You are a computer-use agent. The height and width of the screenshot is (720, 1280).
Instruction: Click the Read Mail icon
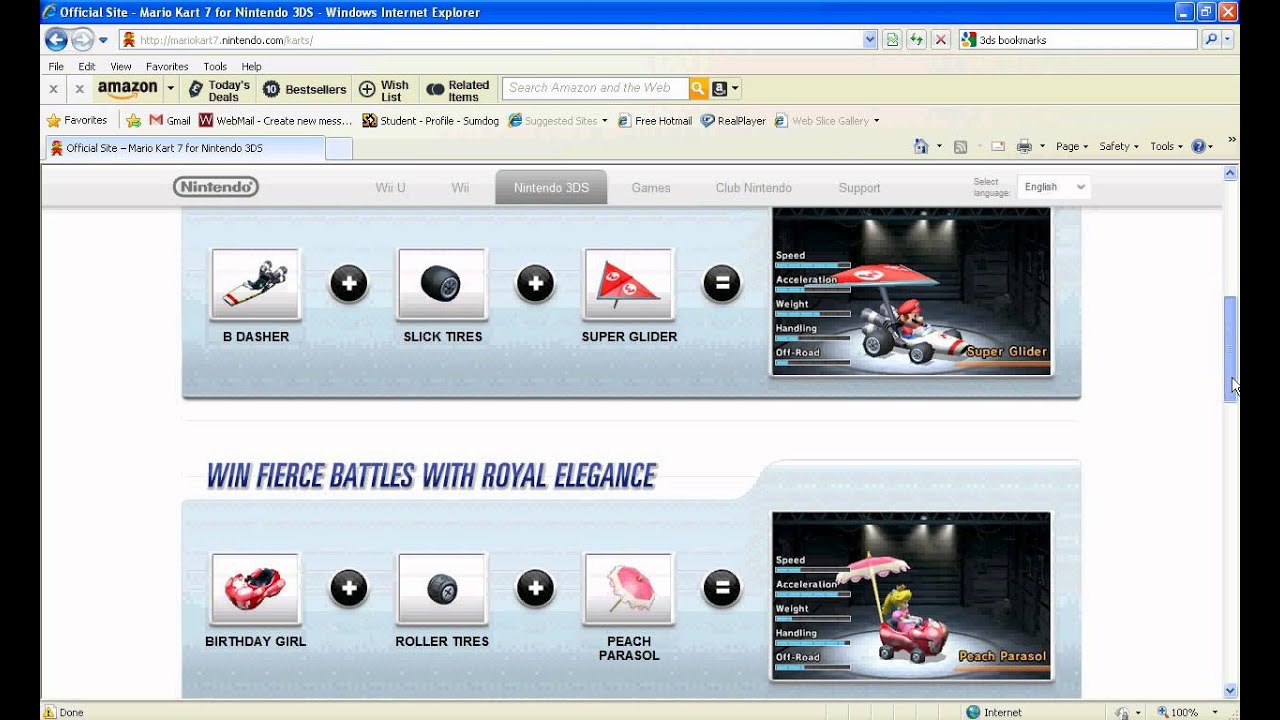pos(997,146)
